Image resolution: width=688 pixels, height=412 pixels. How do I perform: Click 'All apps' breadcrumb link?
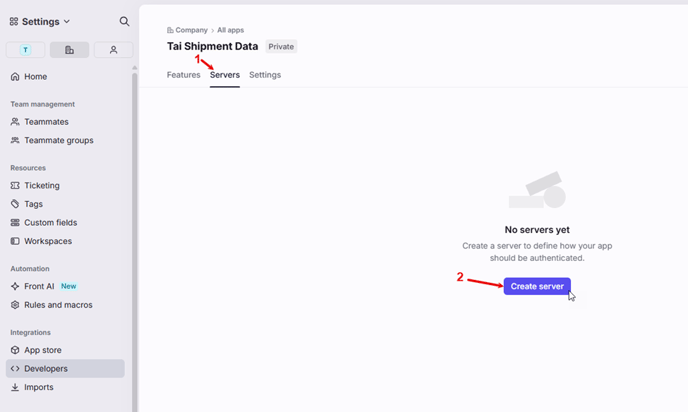[x=231, y=30]
